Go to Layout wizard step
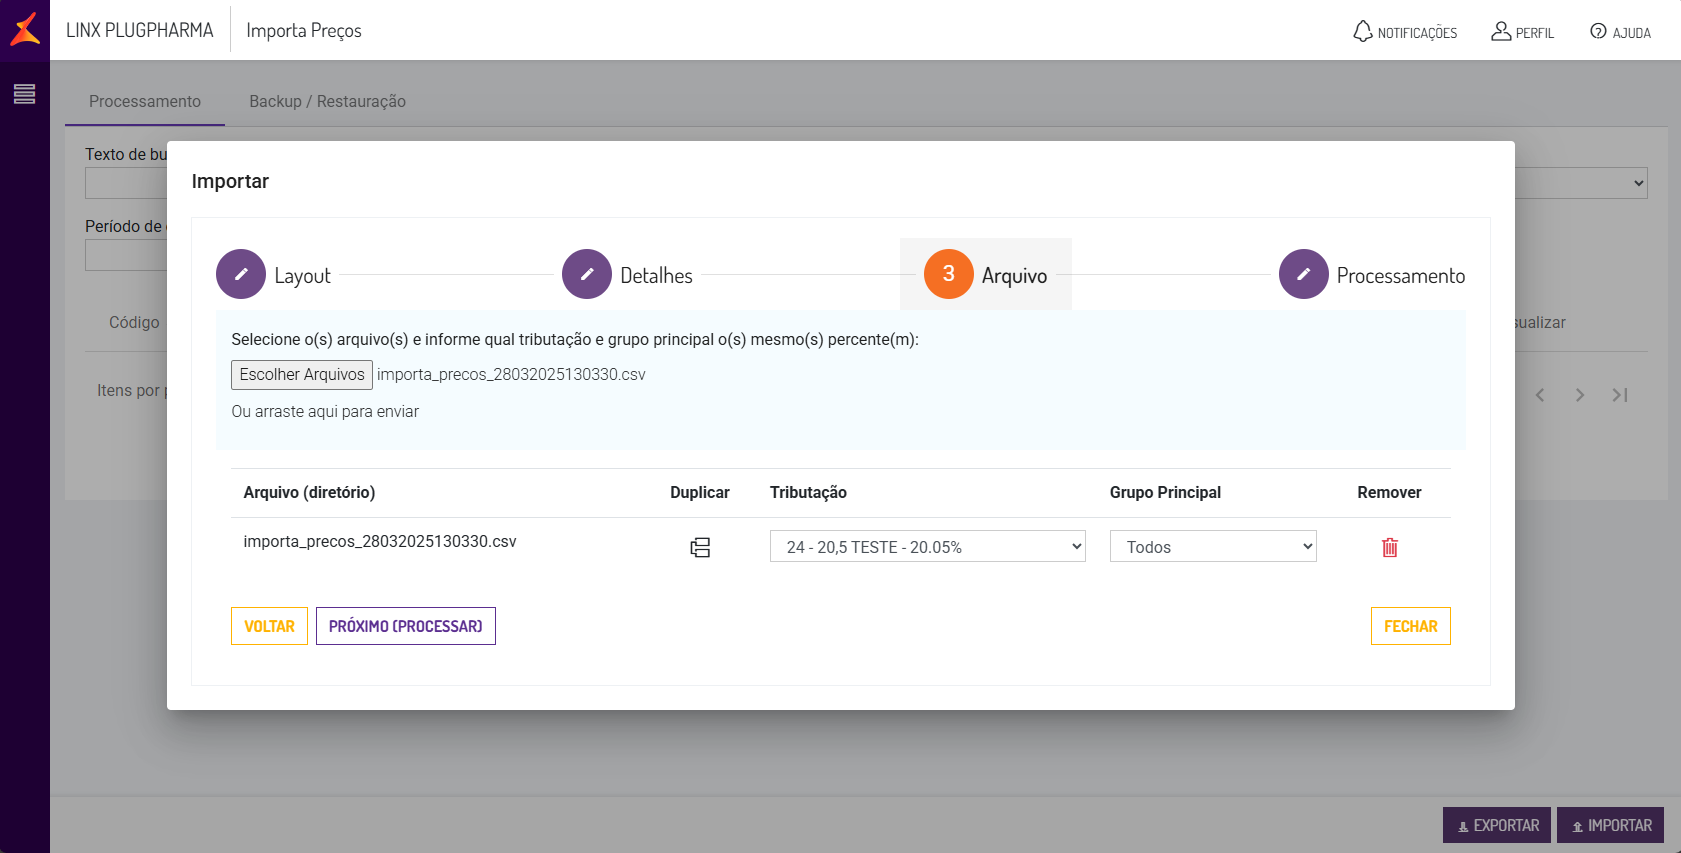This screenshot has height=853, width=1681. click(x=241, y=274)
